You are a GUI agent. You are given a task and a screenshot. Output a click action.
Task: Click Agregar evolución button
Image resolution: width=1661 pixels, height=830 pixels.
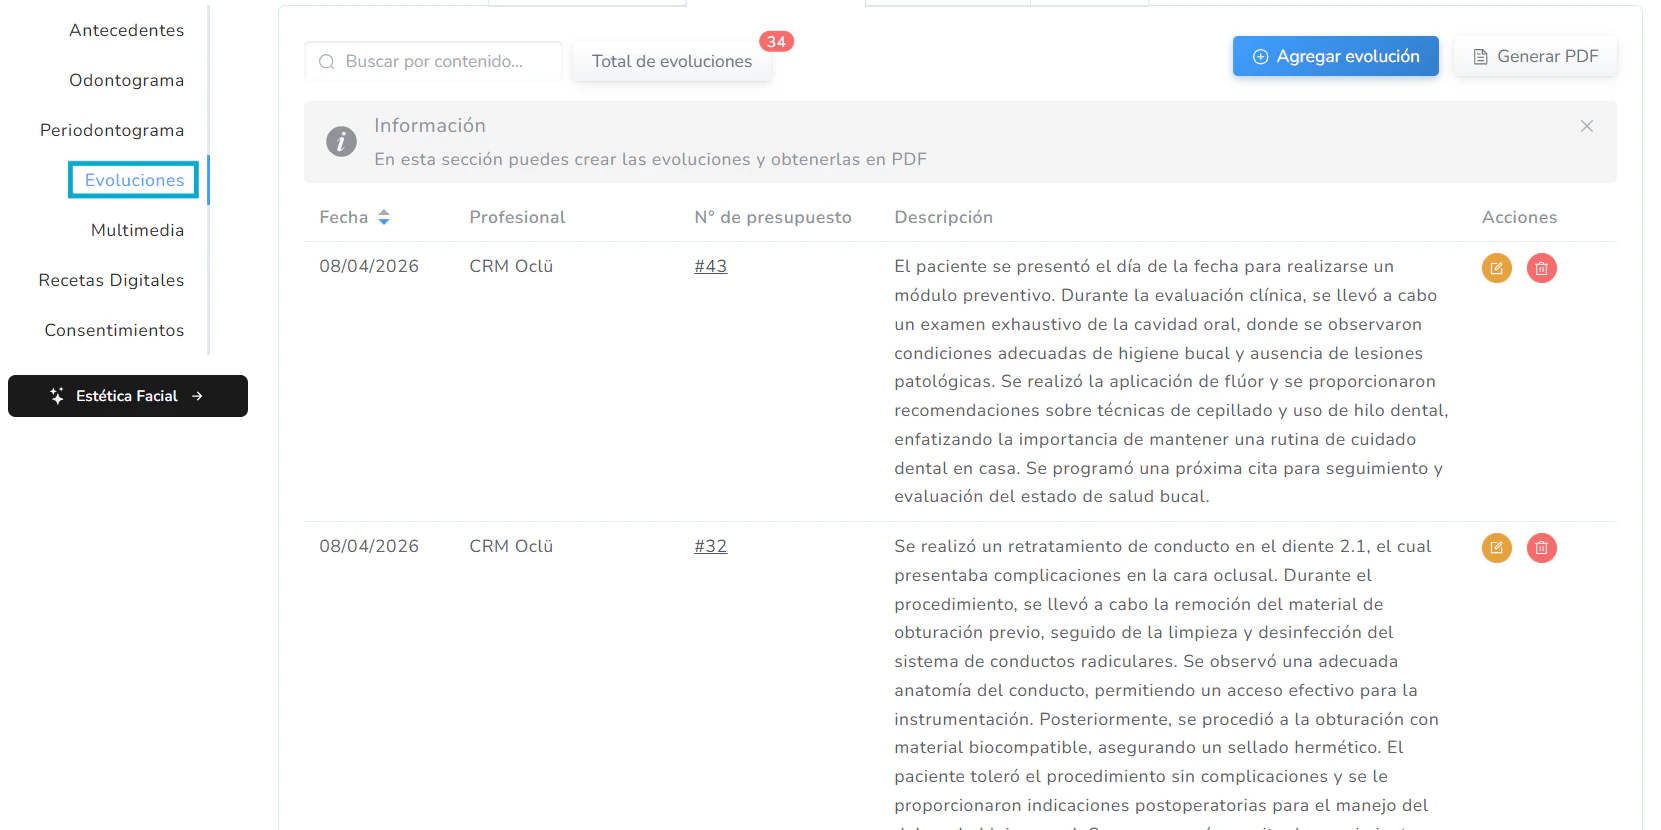1335,56
